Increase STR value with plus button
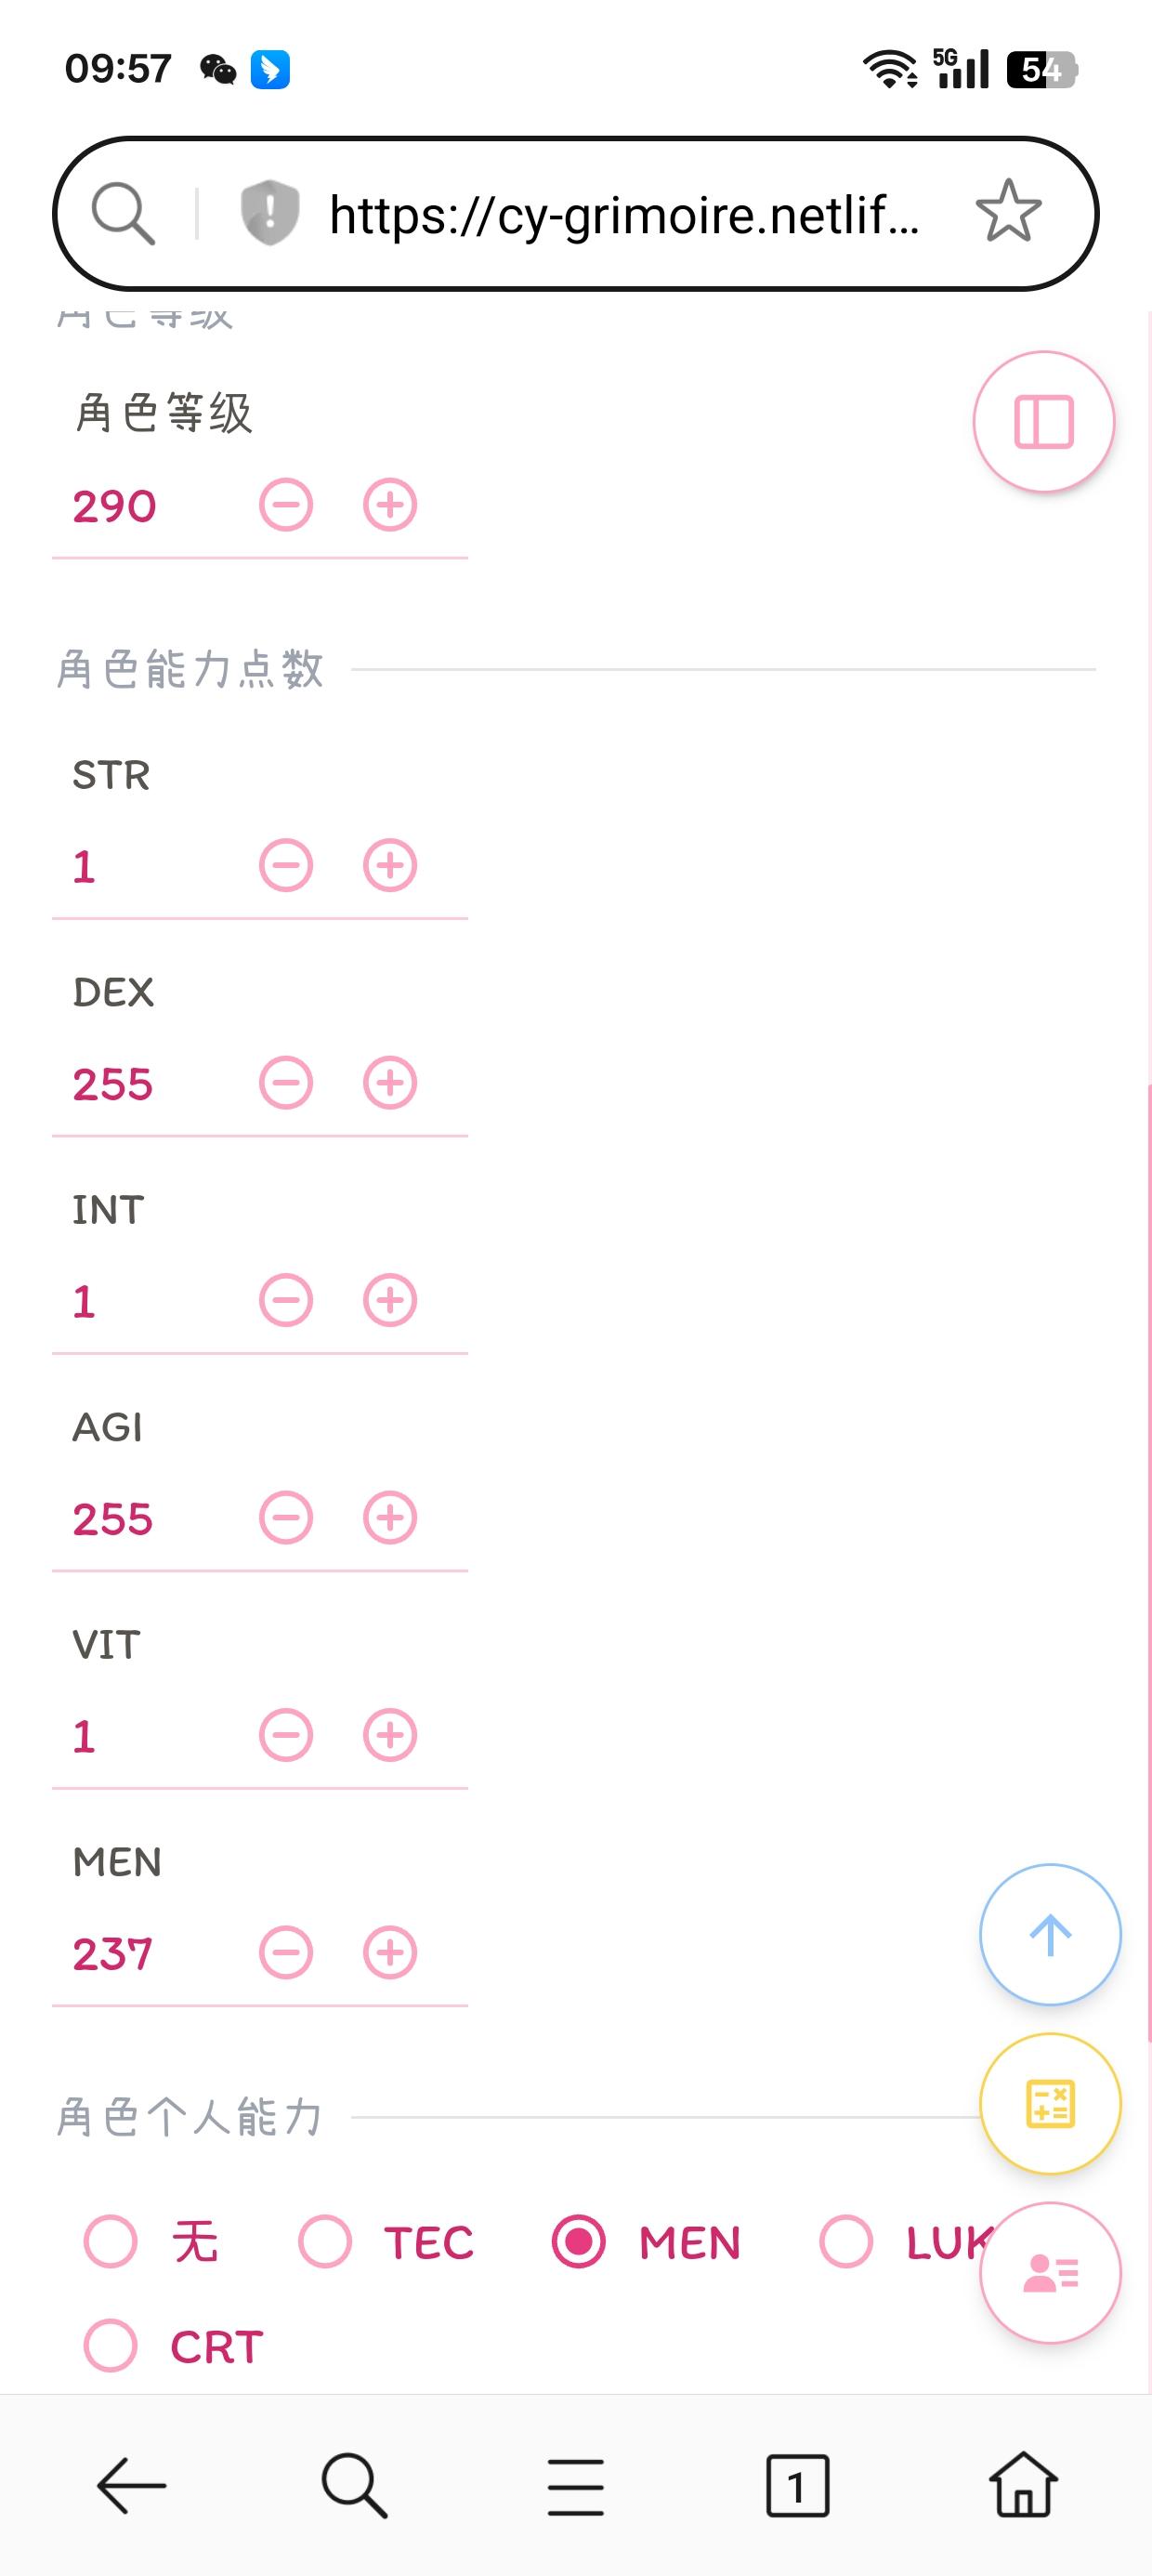This screenshot has width=1152, height=2576. point(390,866)
